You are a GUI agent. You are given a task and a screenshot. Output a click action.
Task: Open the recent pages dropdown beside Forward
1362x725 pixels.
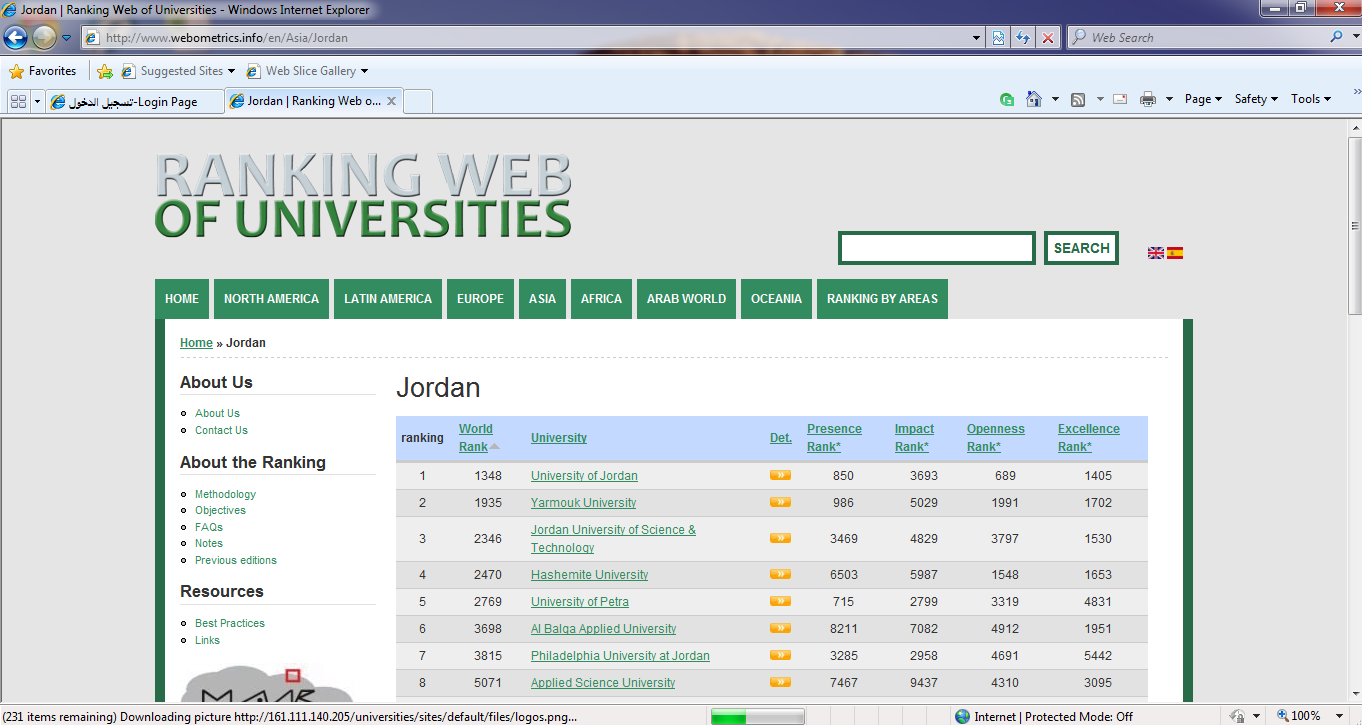tap(66, 38)
